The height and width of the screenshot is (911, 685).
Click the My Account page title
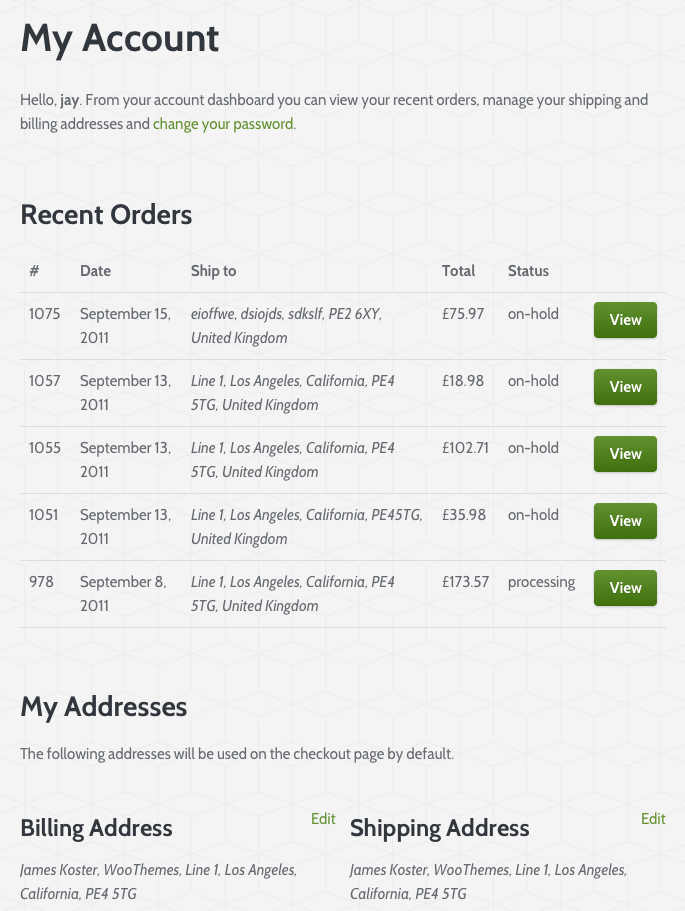tap(120, 39)
